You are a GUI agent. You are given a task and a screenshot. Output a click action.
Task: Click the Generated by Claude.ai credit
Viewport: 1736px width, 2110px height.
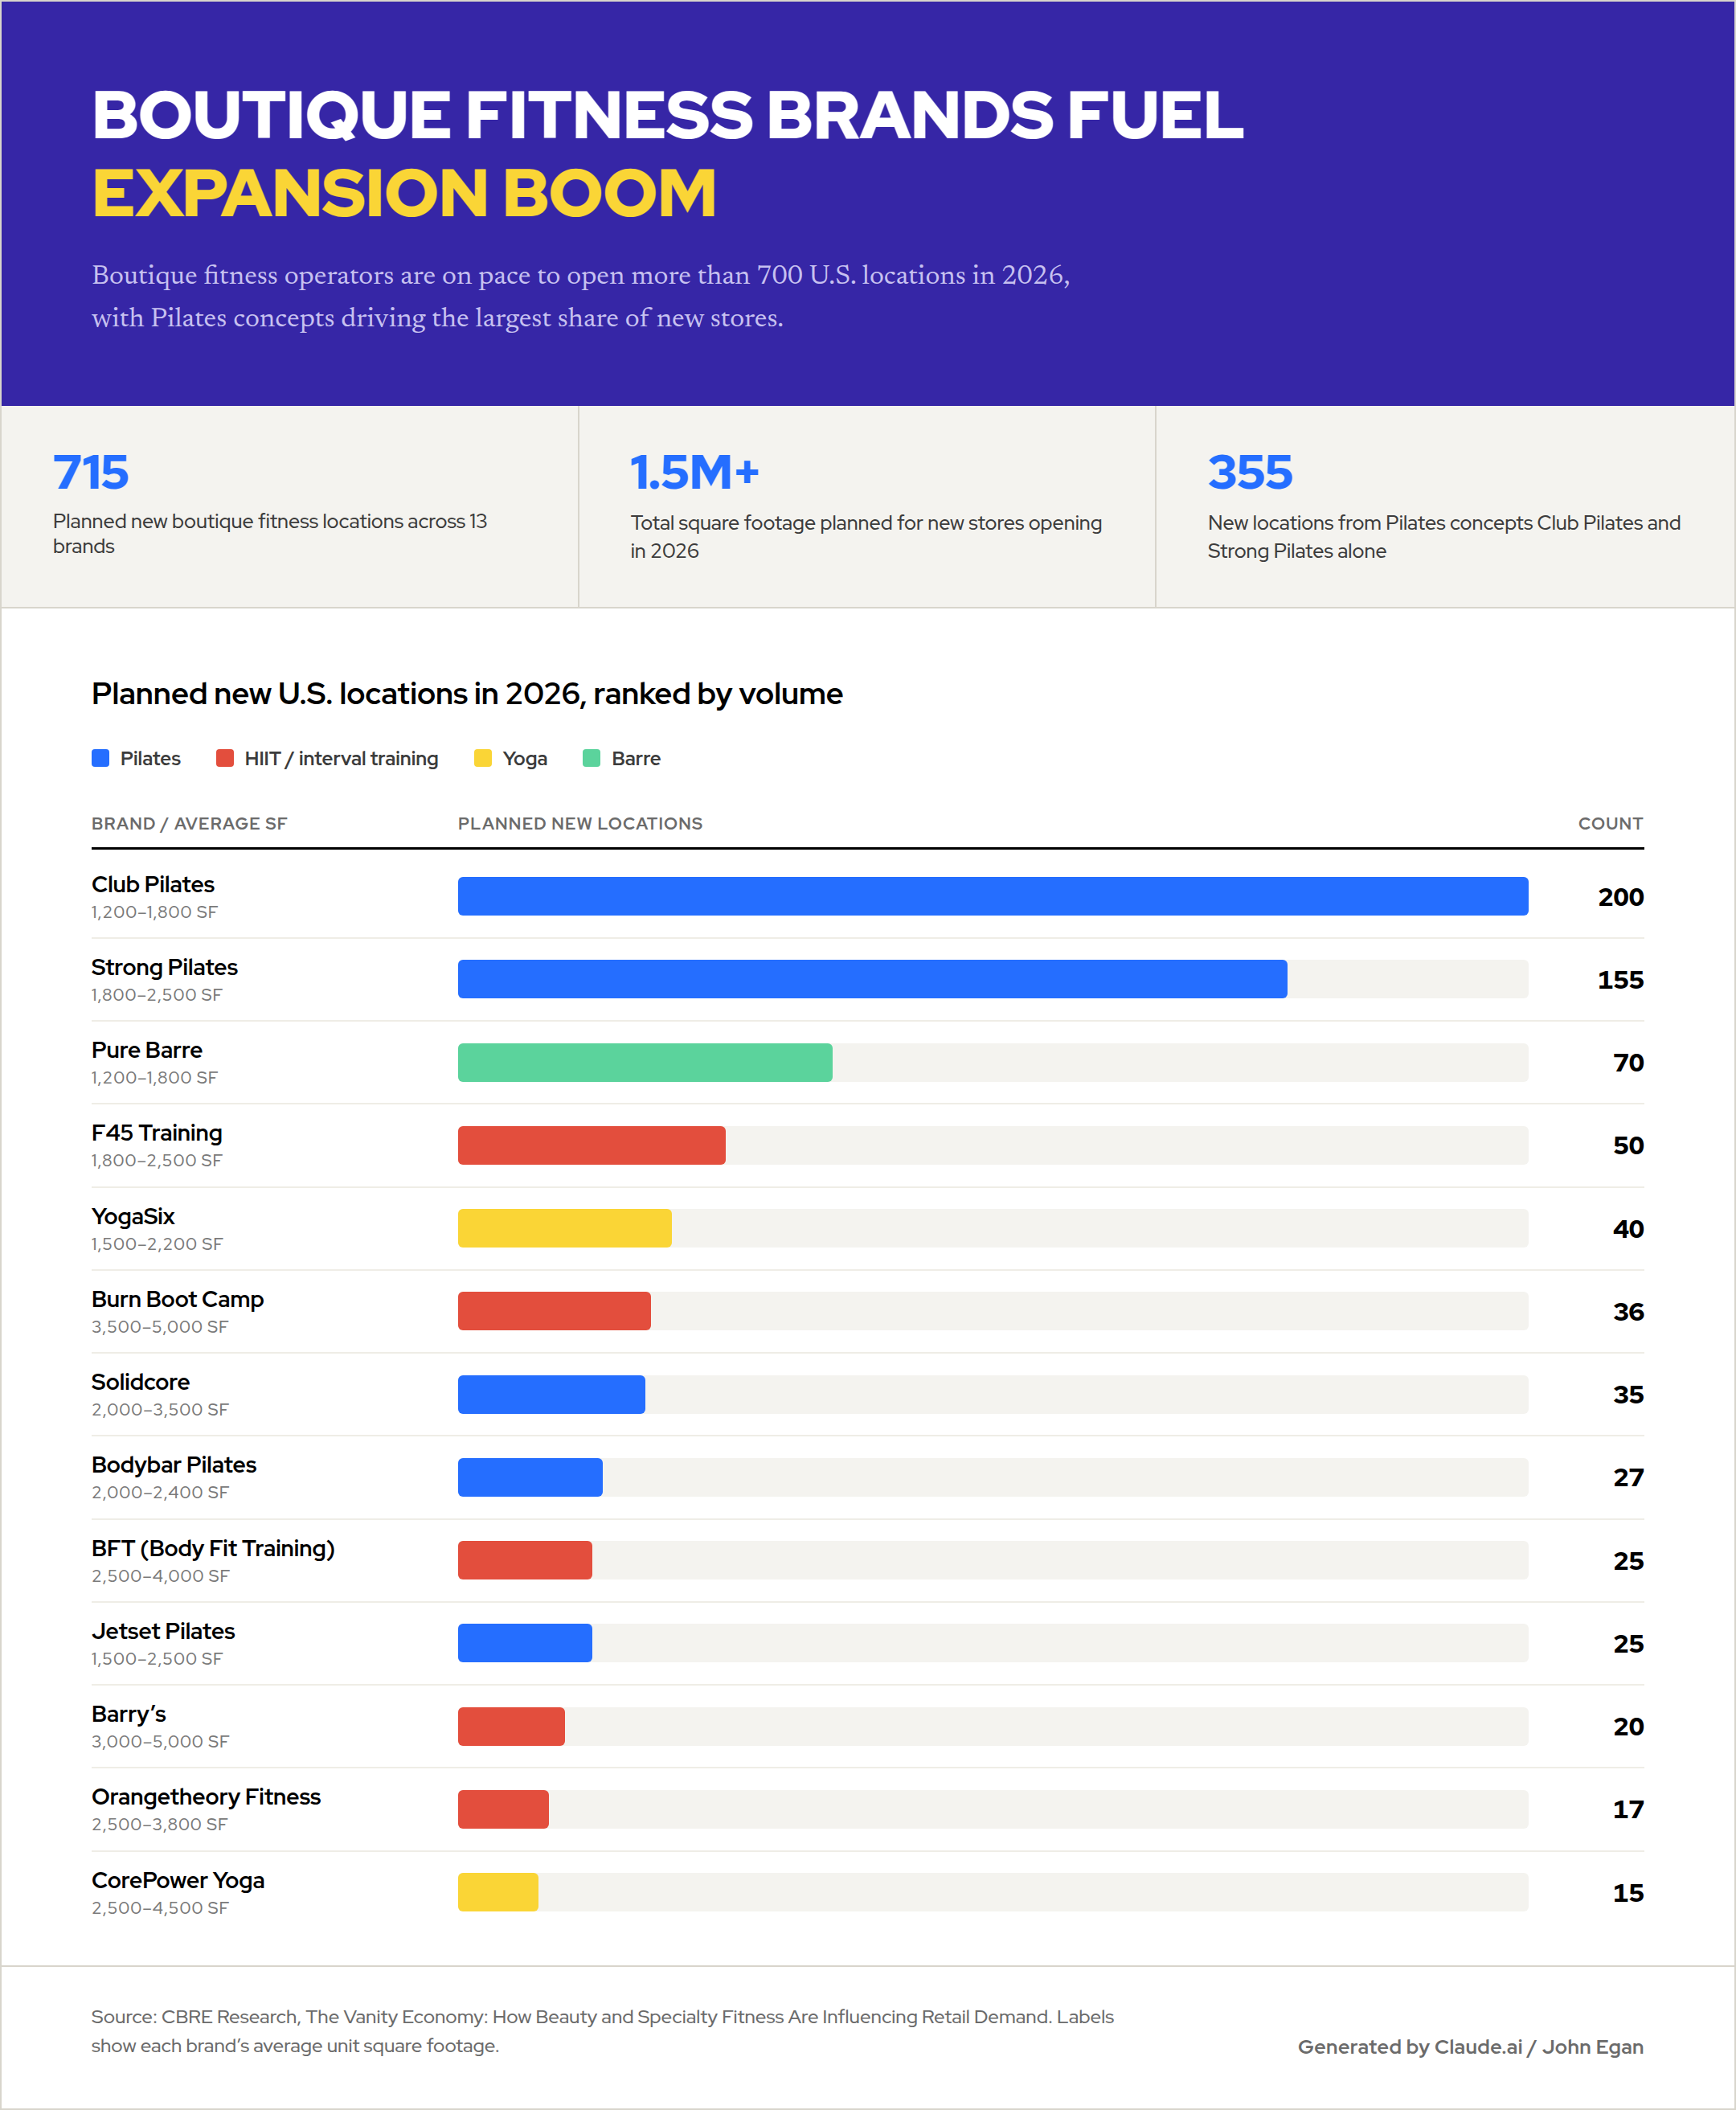click(x=1470, y=2046)
